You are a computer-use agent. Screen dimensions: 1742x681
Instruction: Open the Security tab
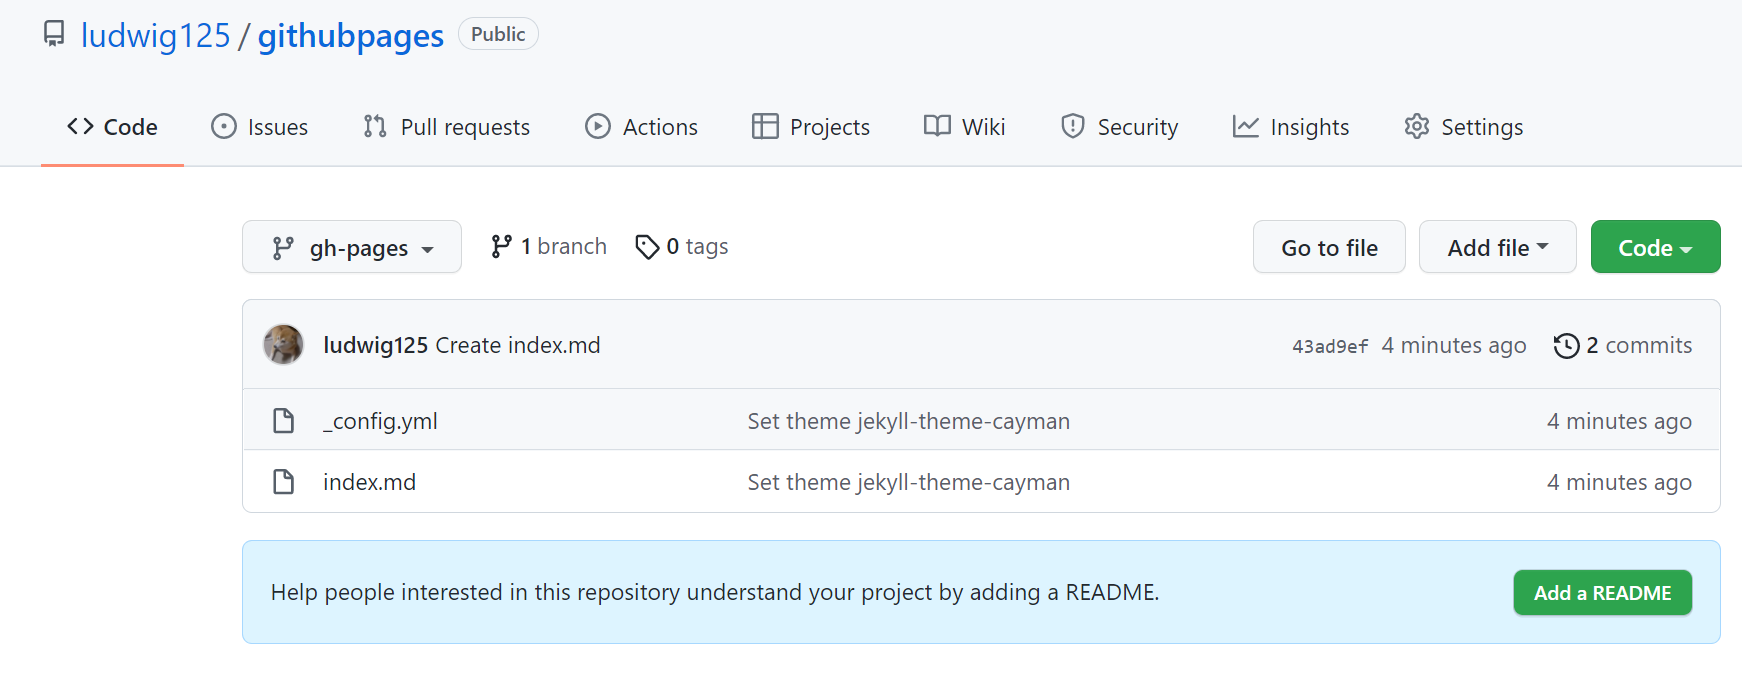pos(1119,127)
